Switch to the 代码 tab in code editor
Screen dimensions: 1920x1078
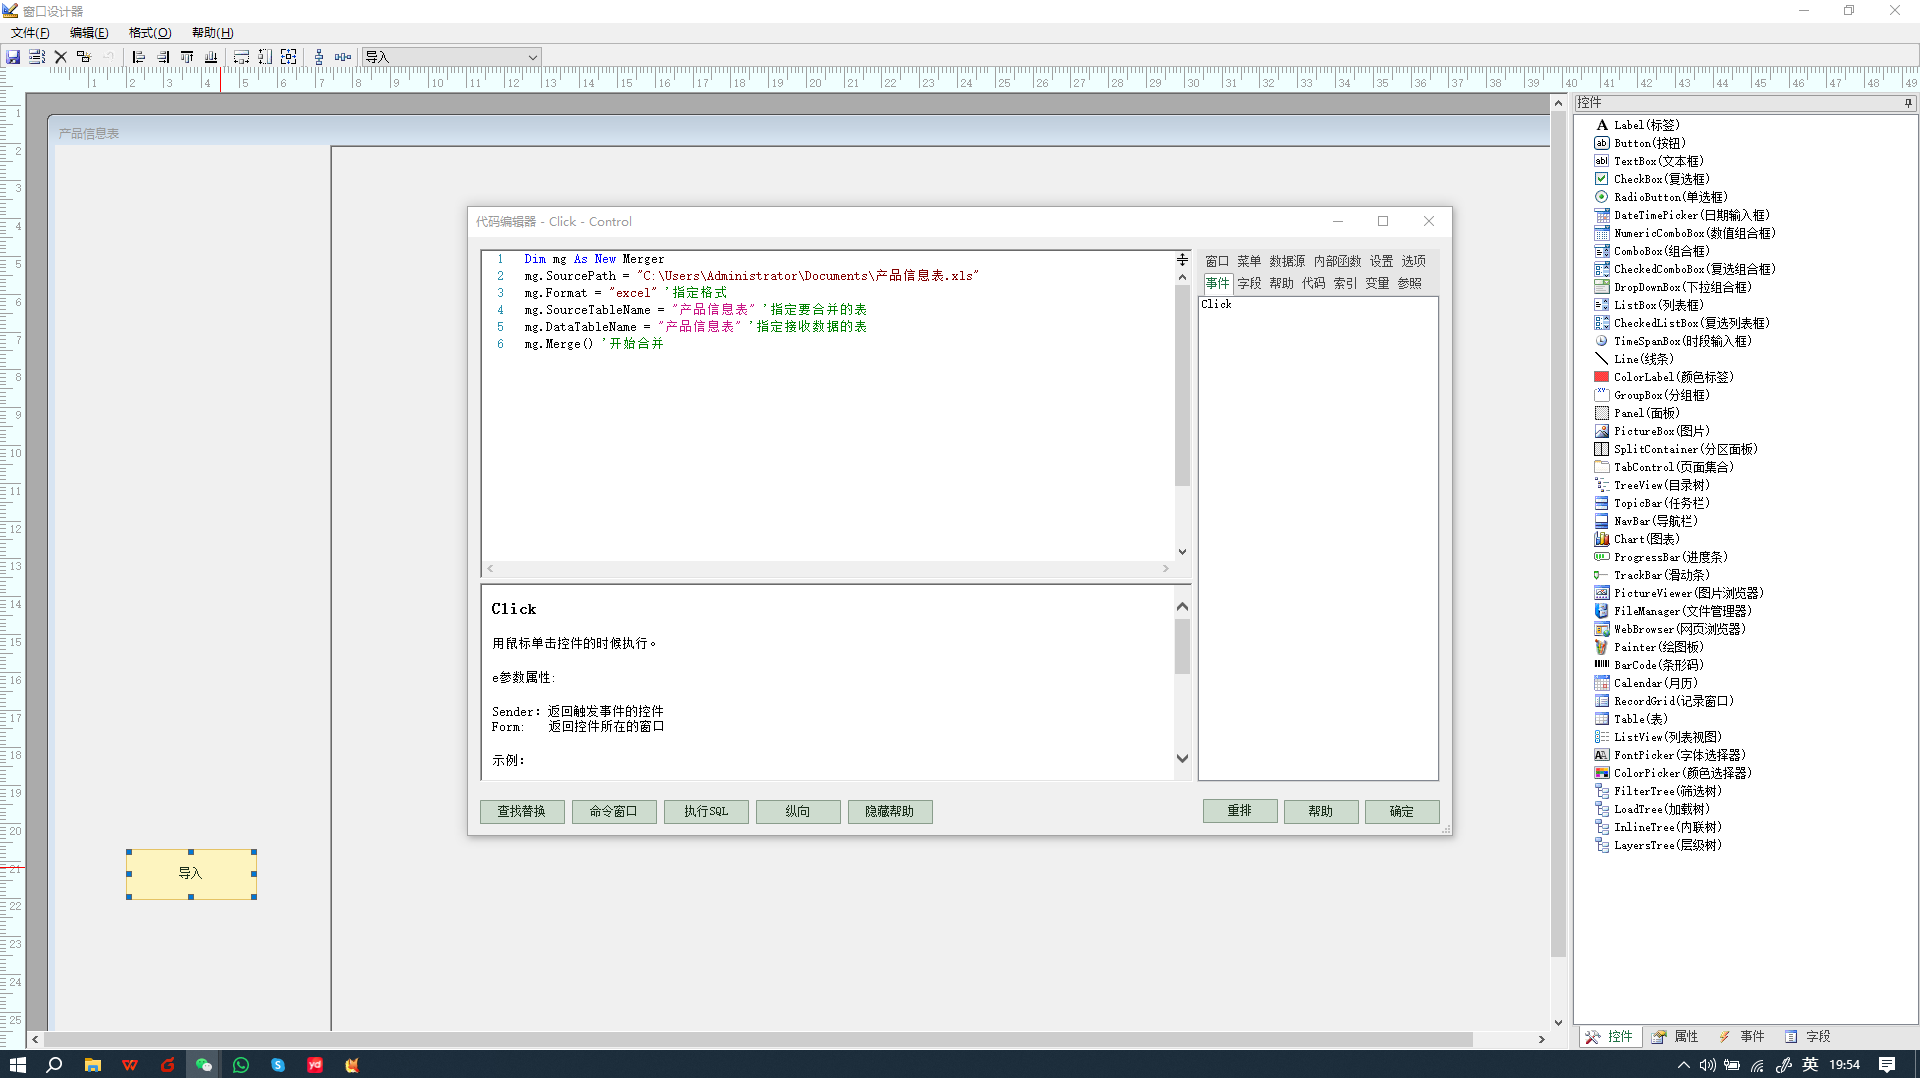pos(1313,283)
